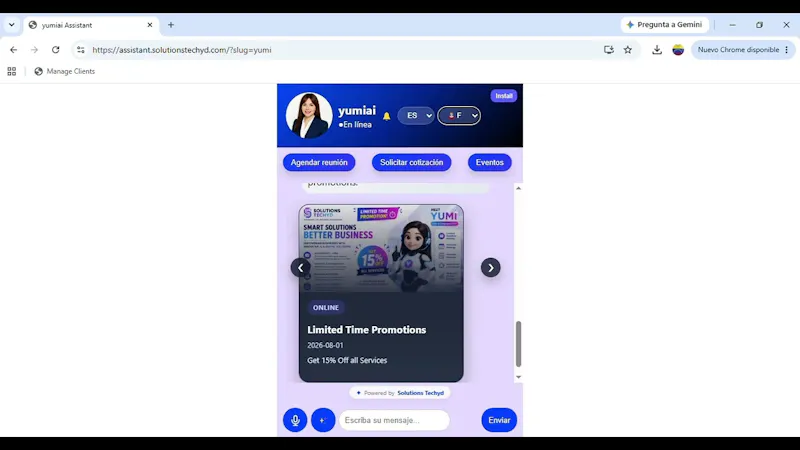Open the downloads icon
The image size is (800, 450).
tap(657, 50)
